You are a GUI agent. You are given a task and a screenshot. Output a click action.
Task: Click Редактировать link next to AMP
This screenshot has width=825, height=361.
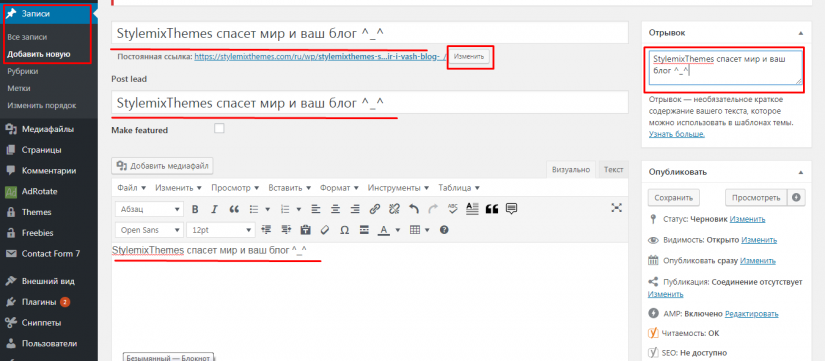click(752, 314)
